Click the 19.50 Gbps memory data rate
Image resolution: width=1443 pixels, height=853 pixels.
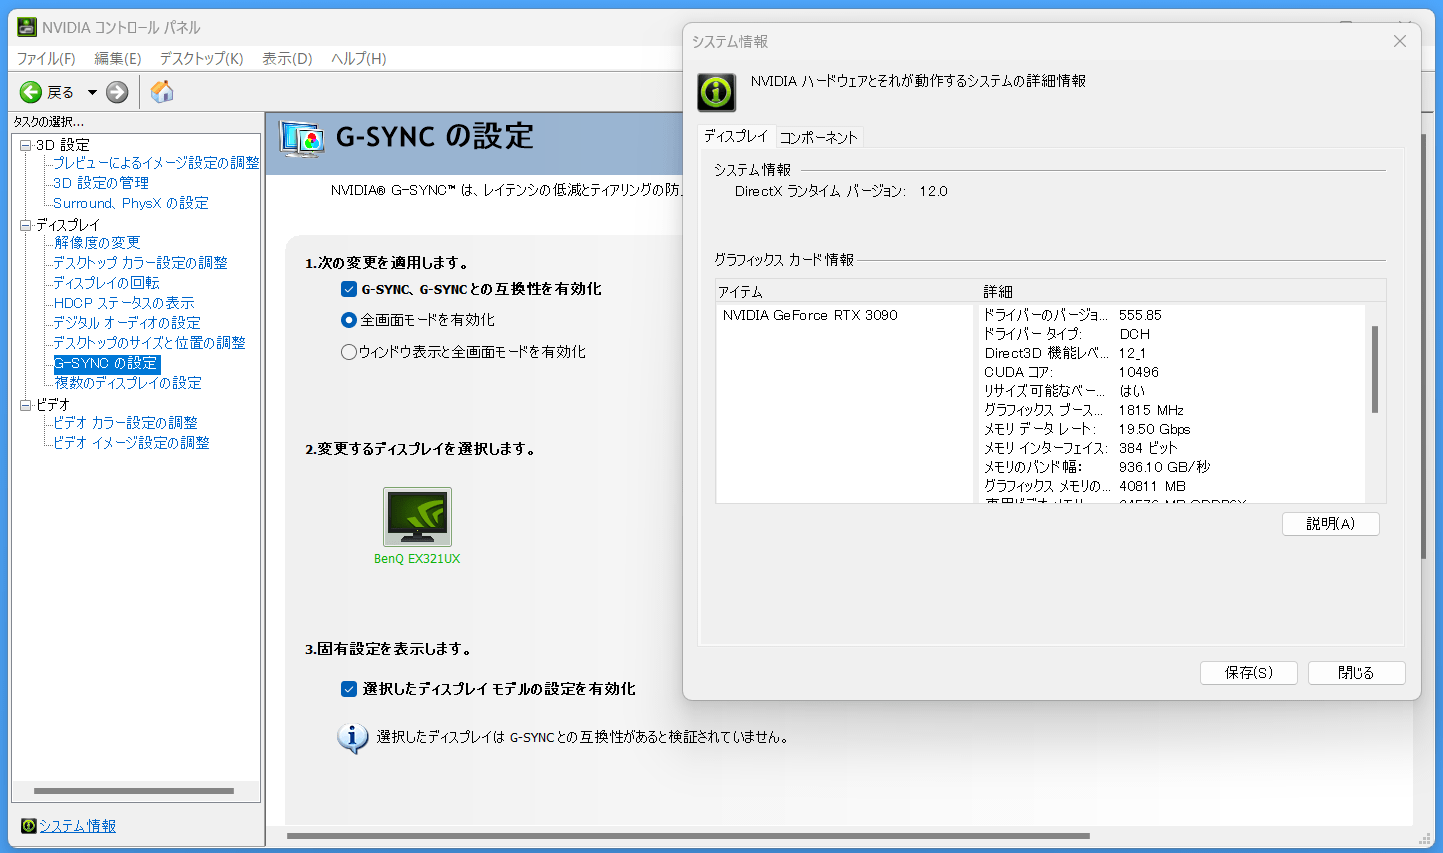pos(1154,429)
